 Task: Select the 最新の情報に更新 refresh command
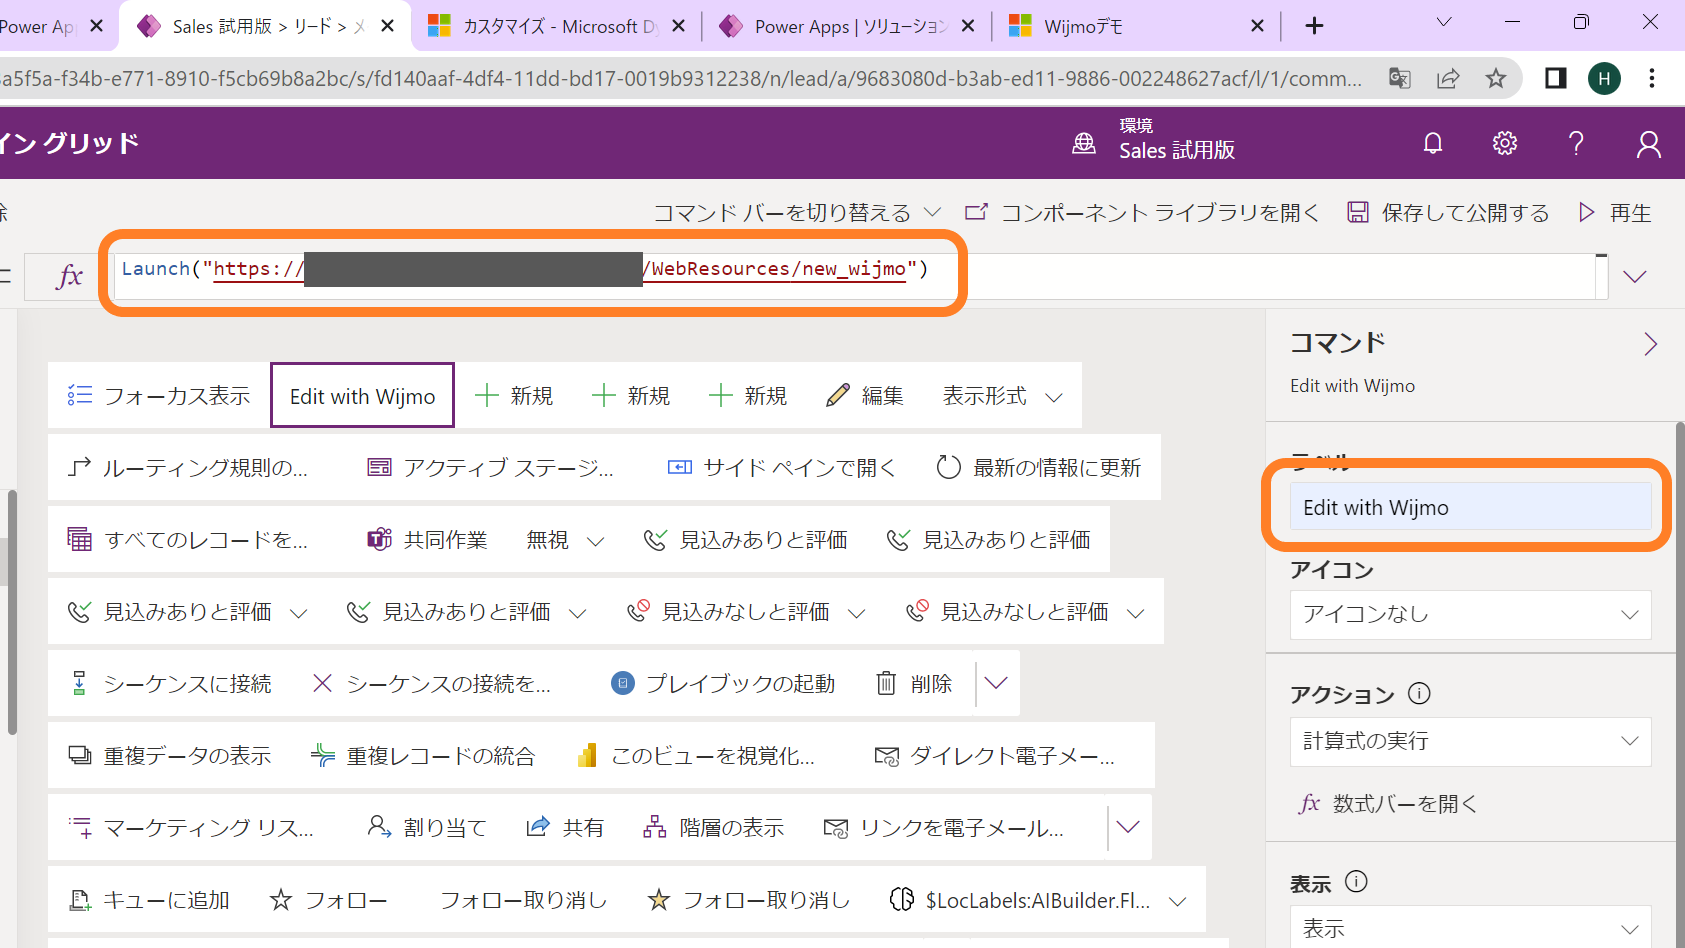coord(1039,468)
